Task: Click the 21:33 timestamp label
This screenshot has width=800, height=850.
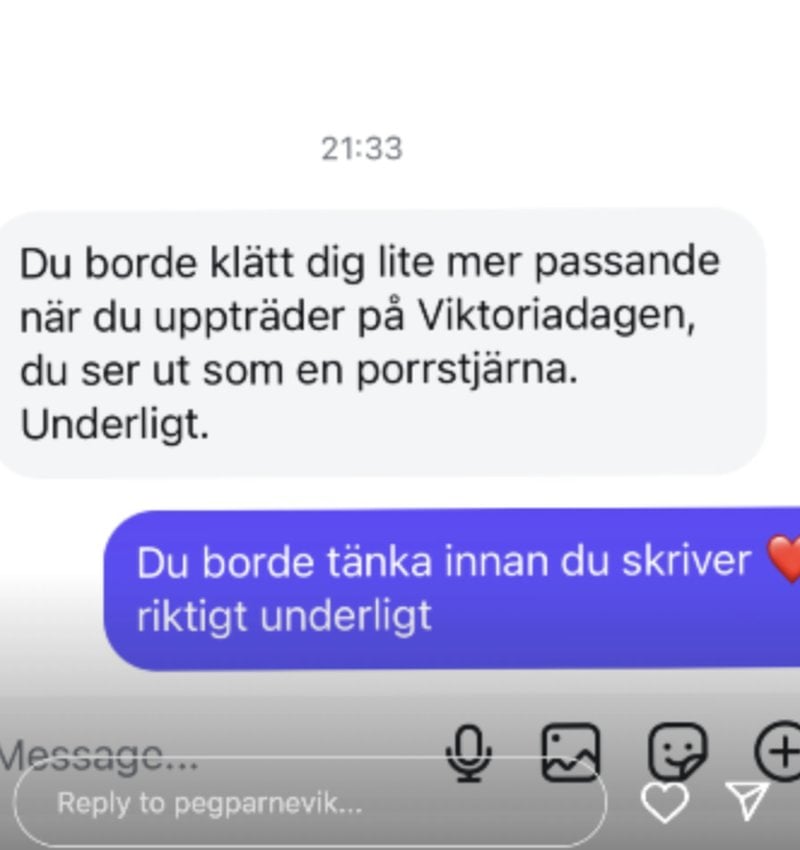Action: 362,149
